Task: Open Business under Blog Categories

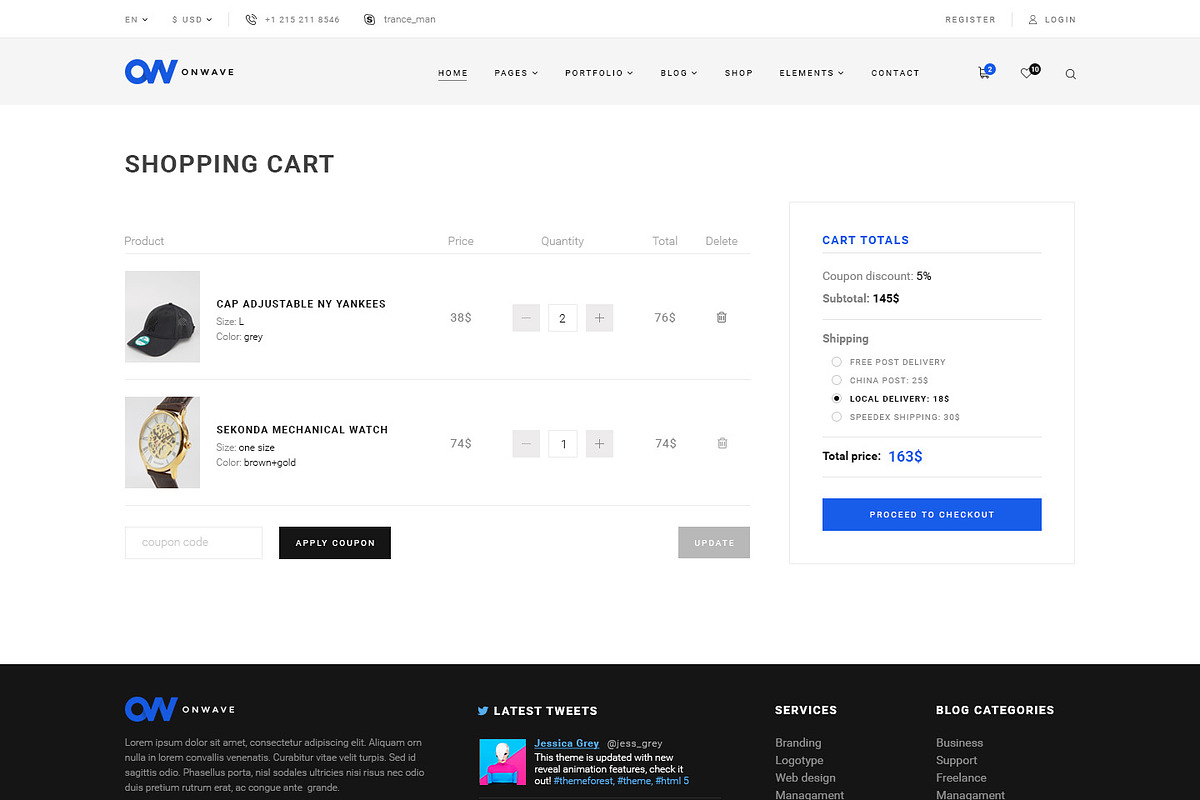Action: (x=959, y=743)
